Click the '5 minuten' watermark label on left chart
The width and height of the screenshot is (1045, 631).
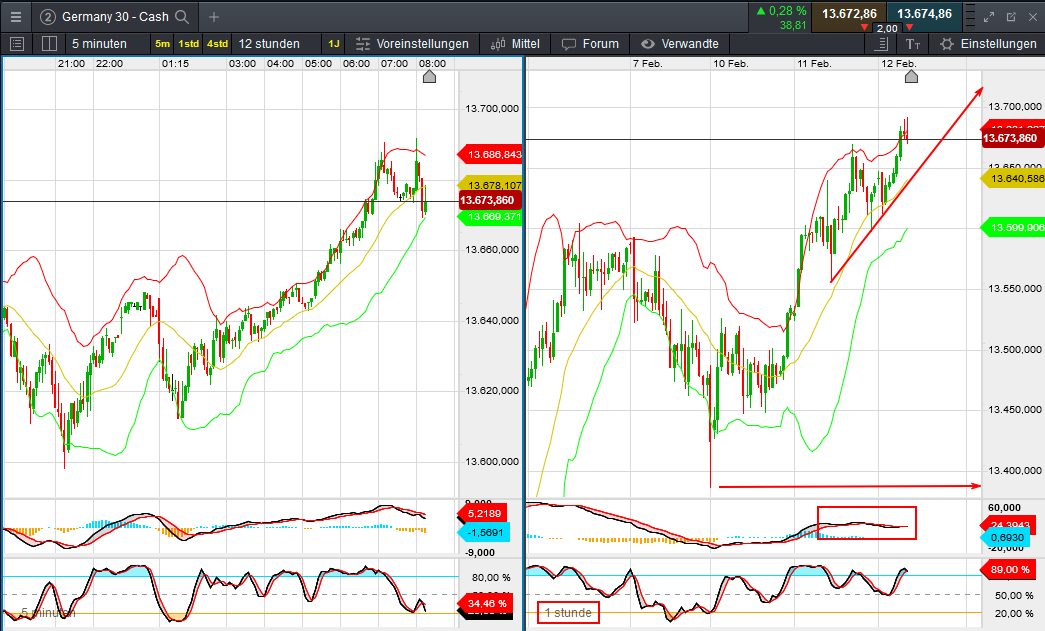[x=47, y=612]
